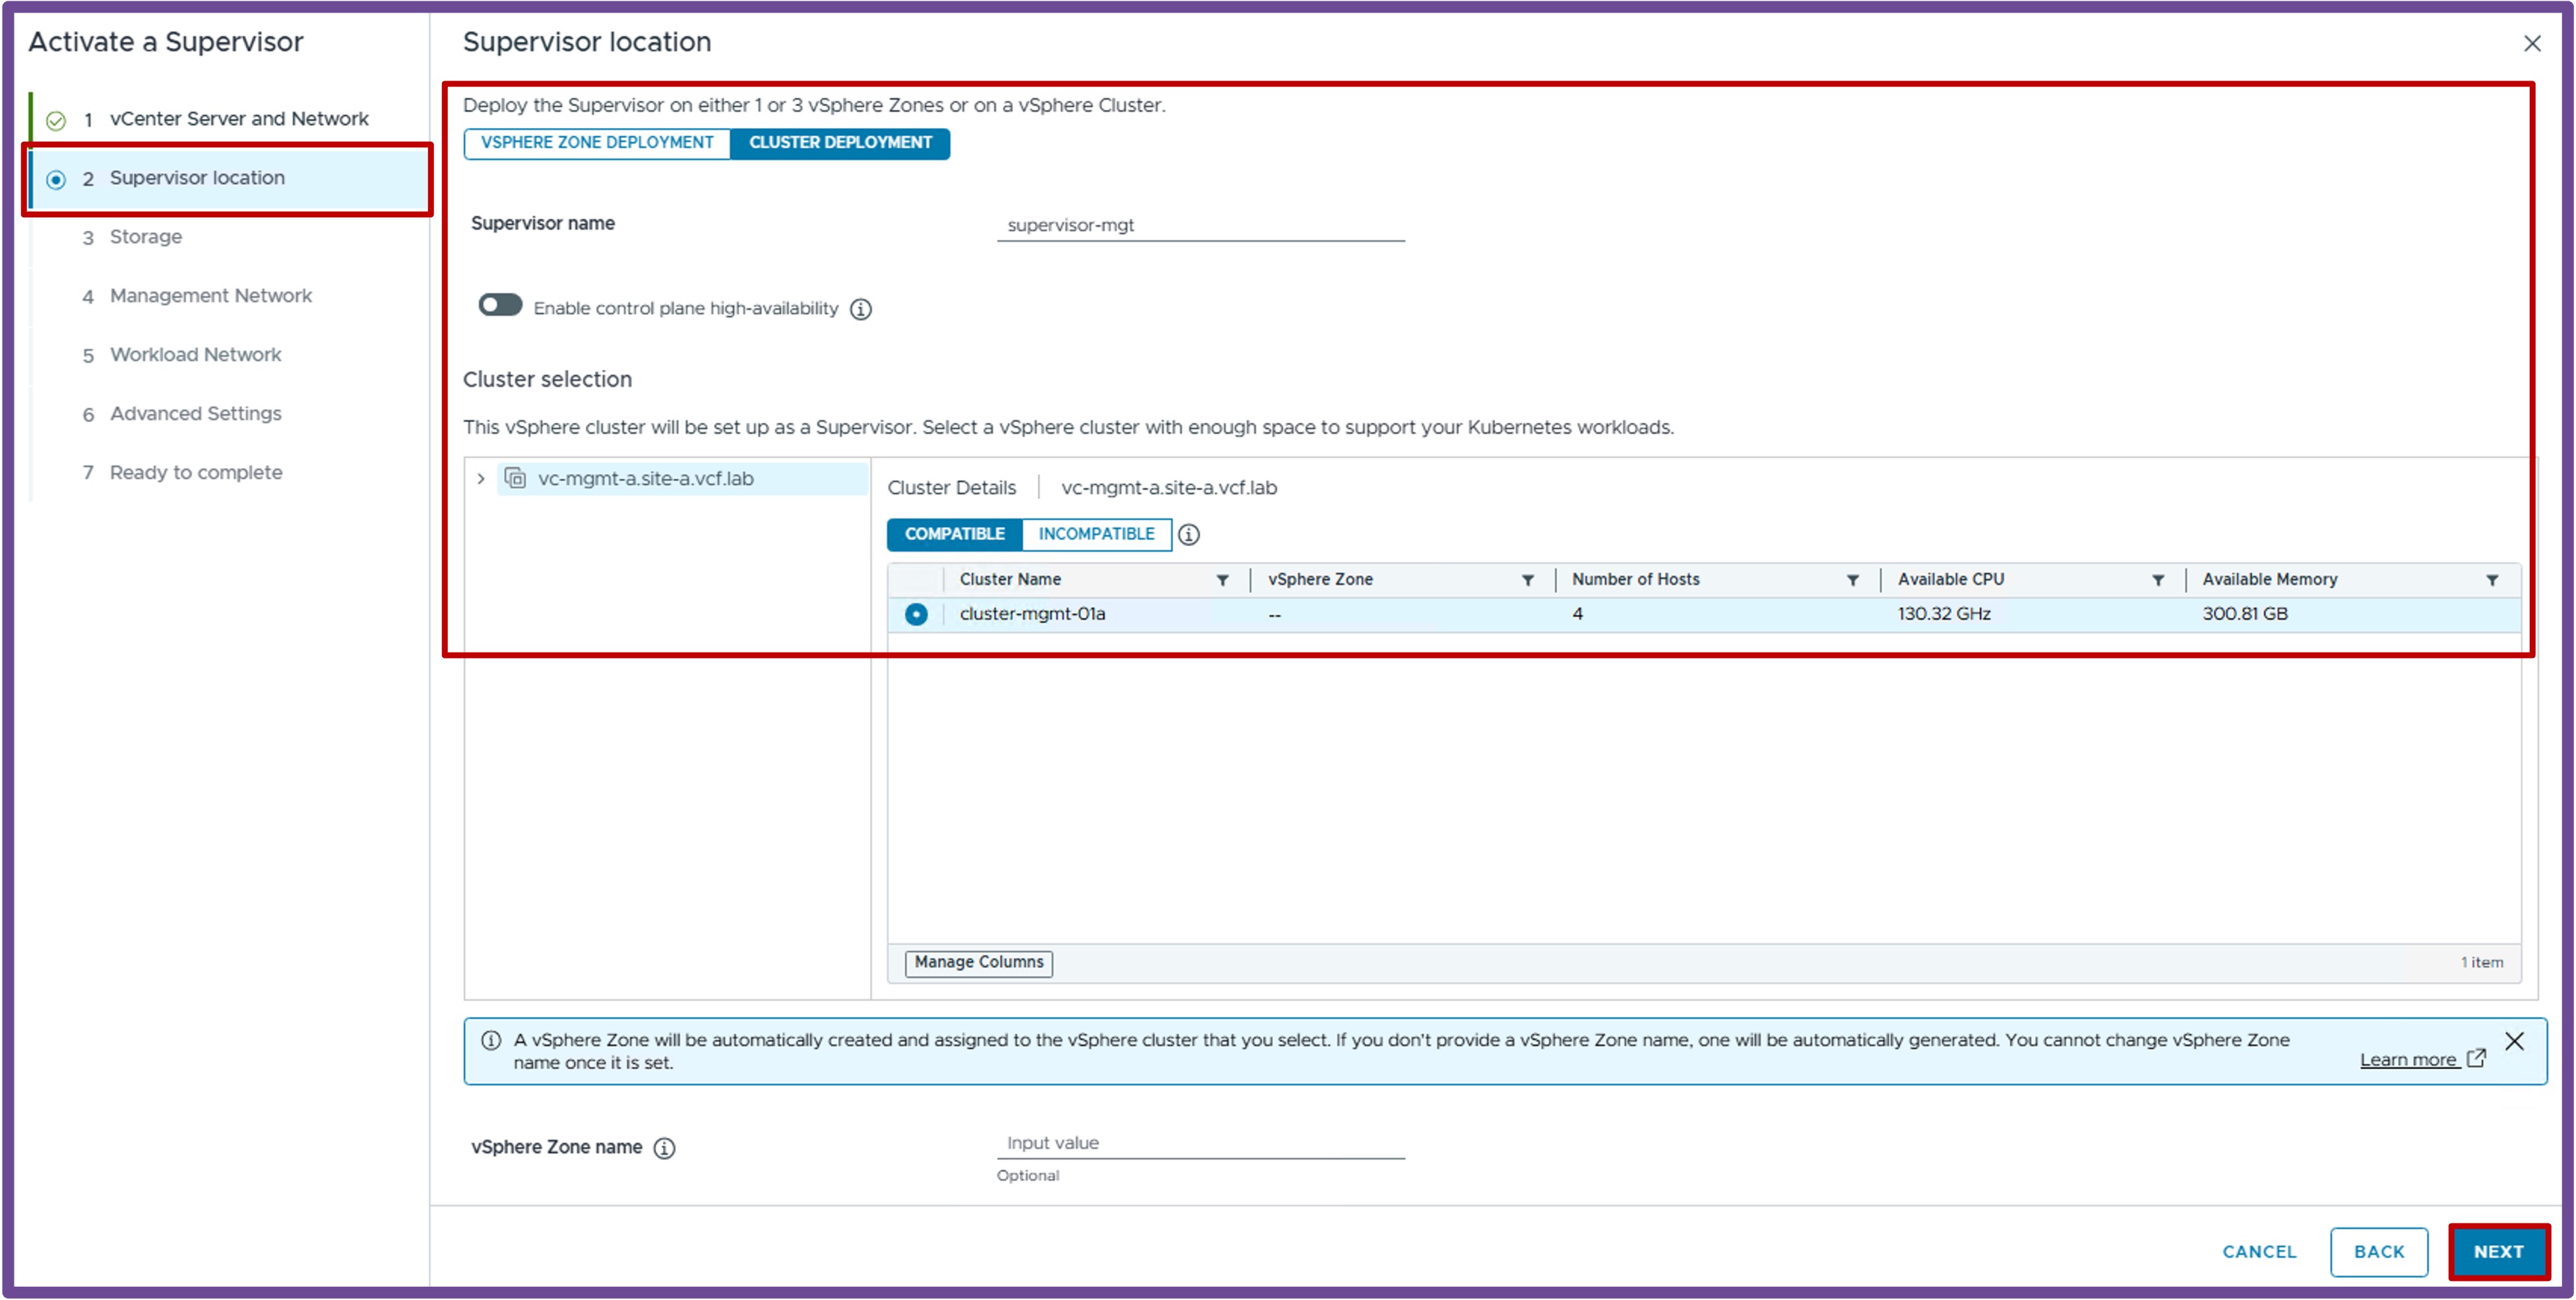
Task: Click the vSphere Zone name info icon
Action: tap(664, 1148)
